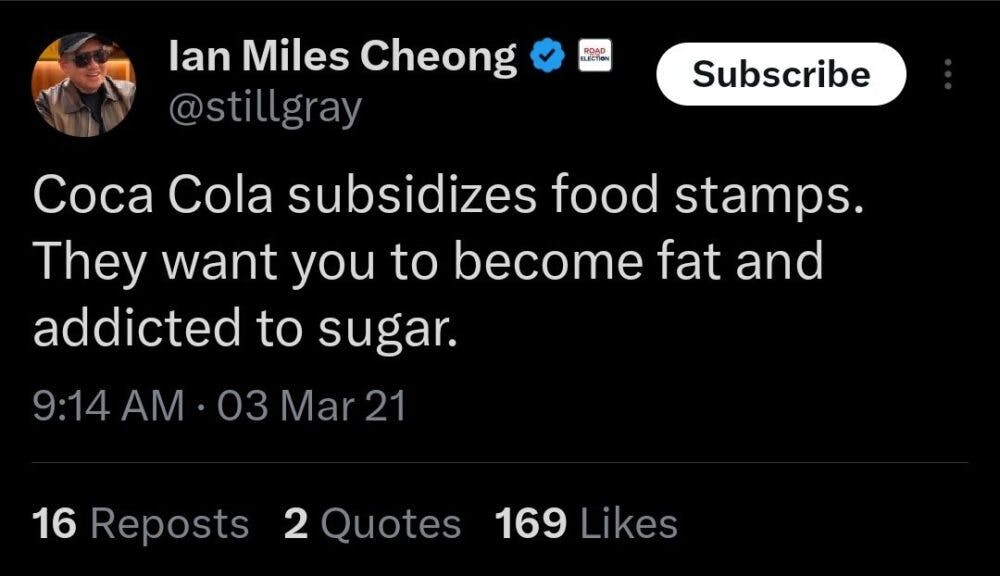The height and width of the screenshot is (576, 1000).
Task: Click the display name Ian Miles Cheong
Action: [343, 59]
